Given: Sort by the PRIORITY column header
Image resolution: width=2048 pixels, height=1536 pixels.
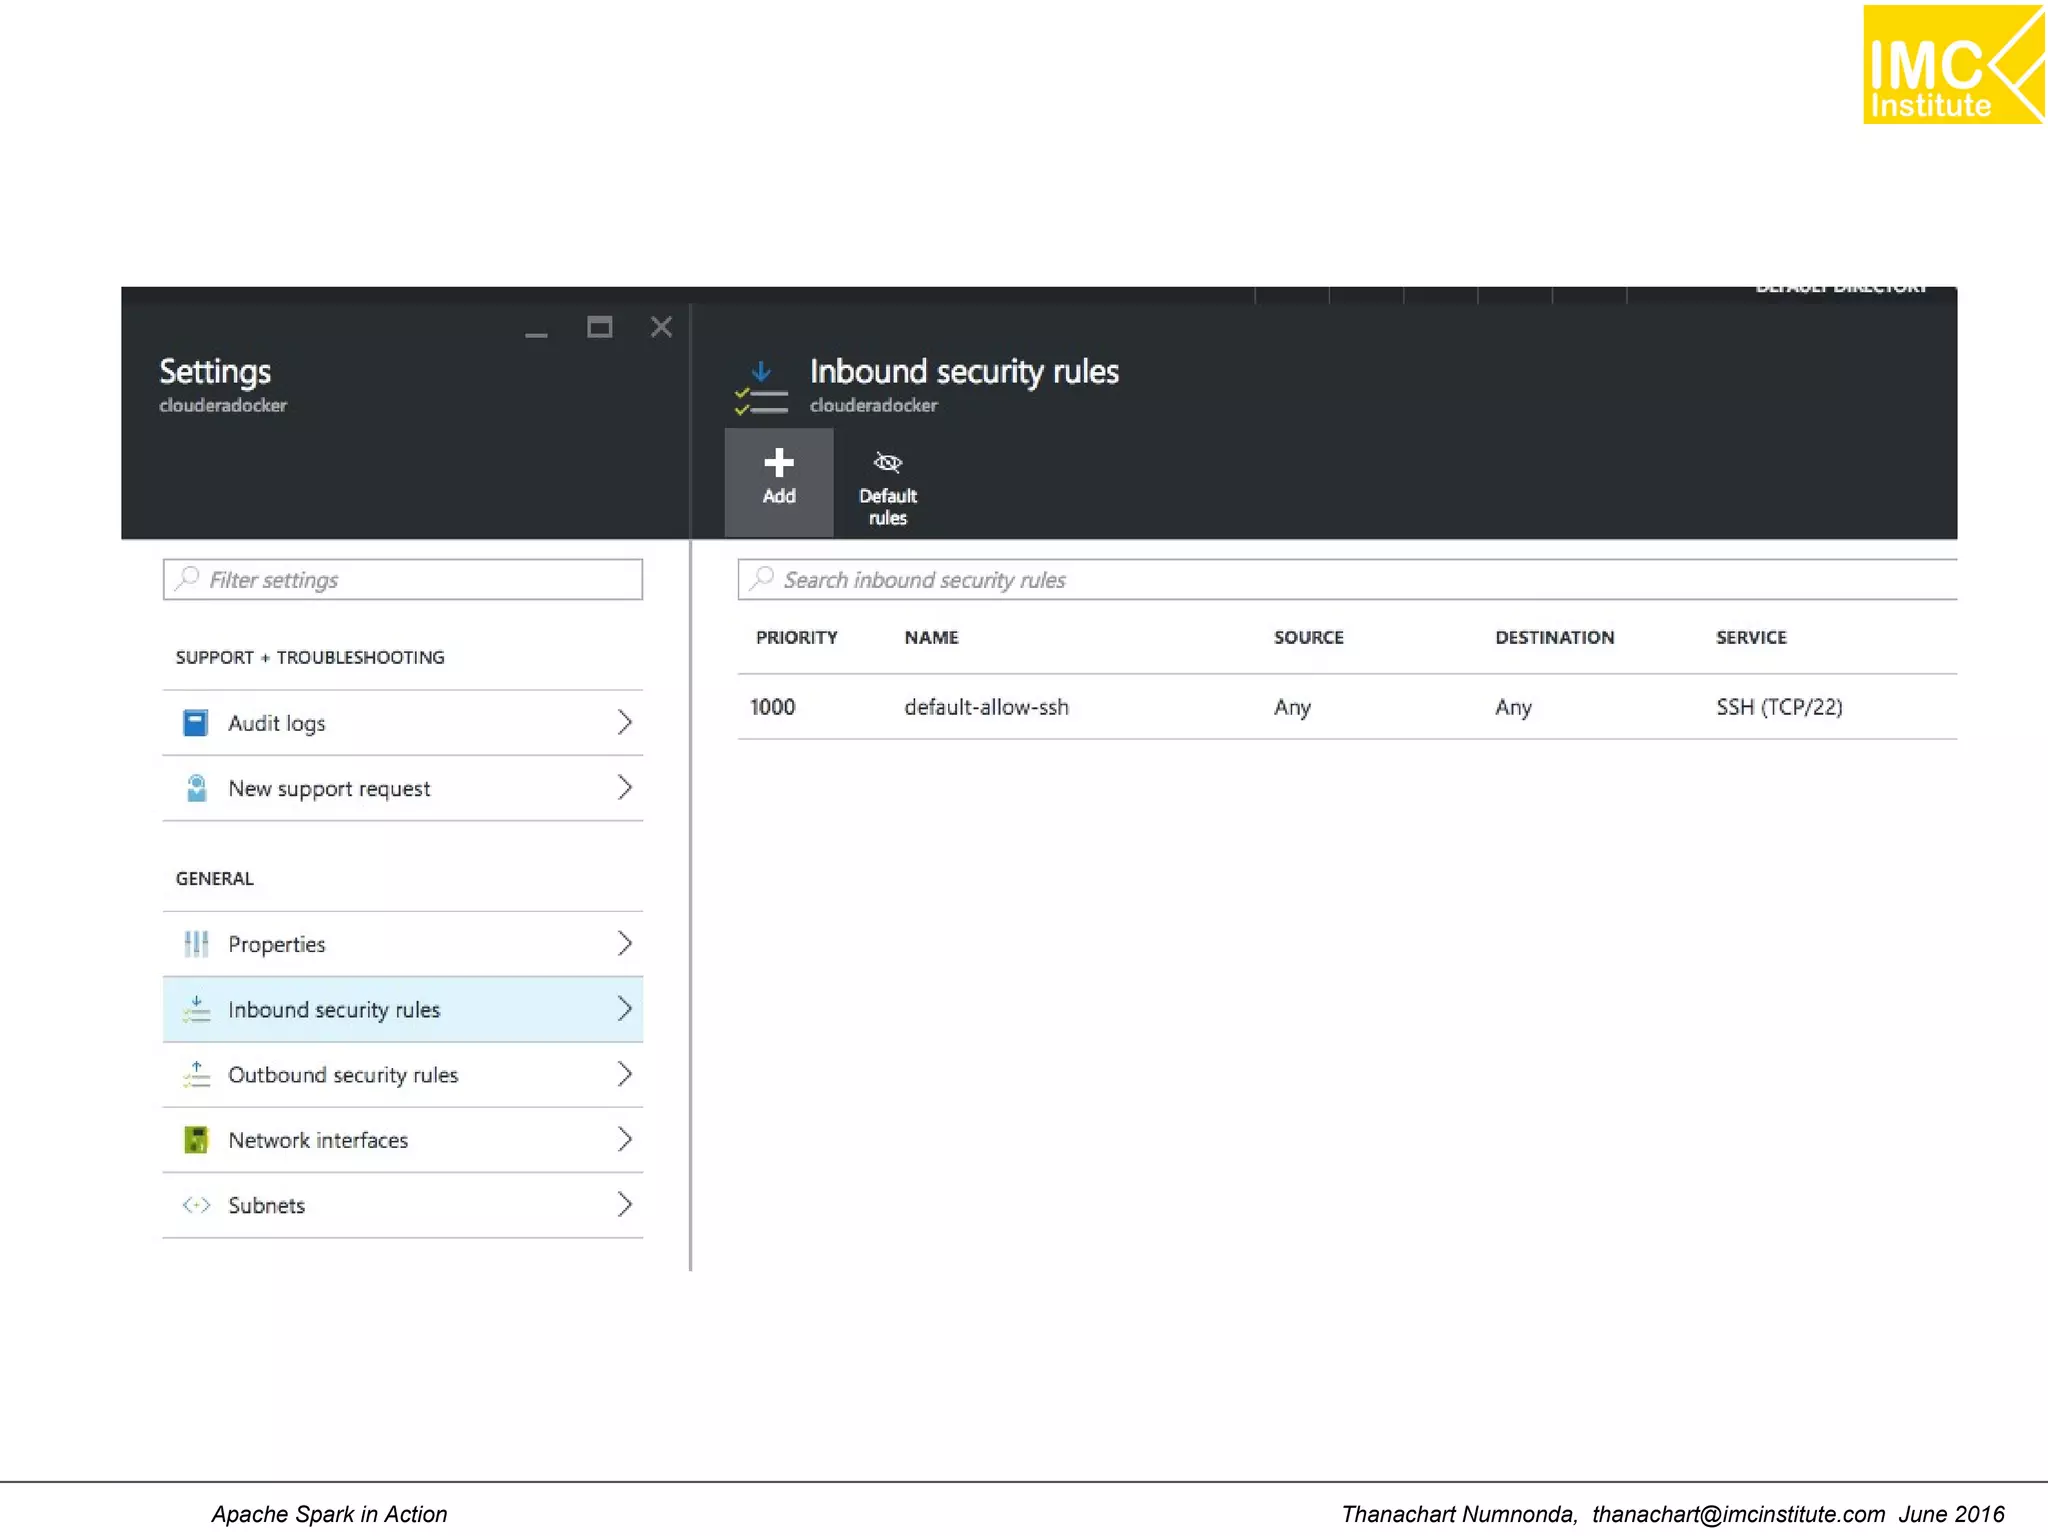Looking at the screenshot, I should (796, 638).
